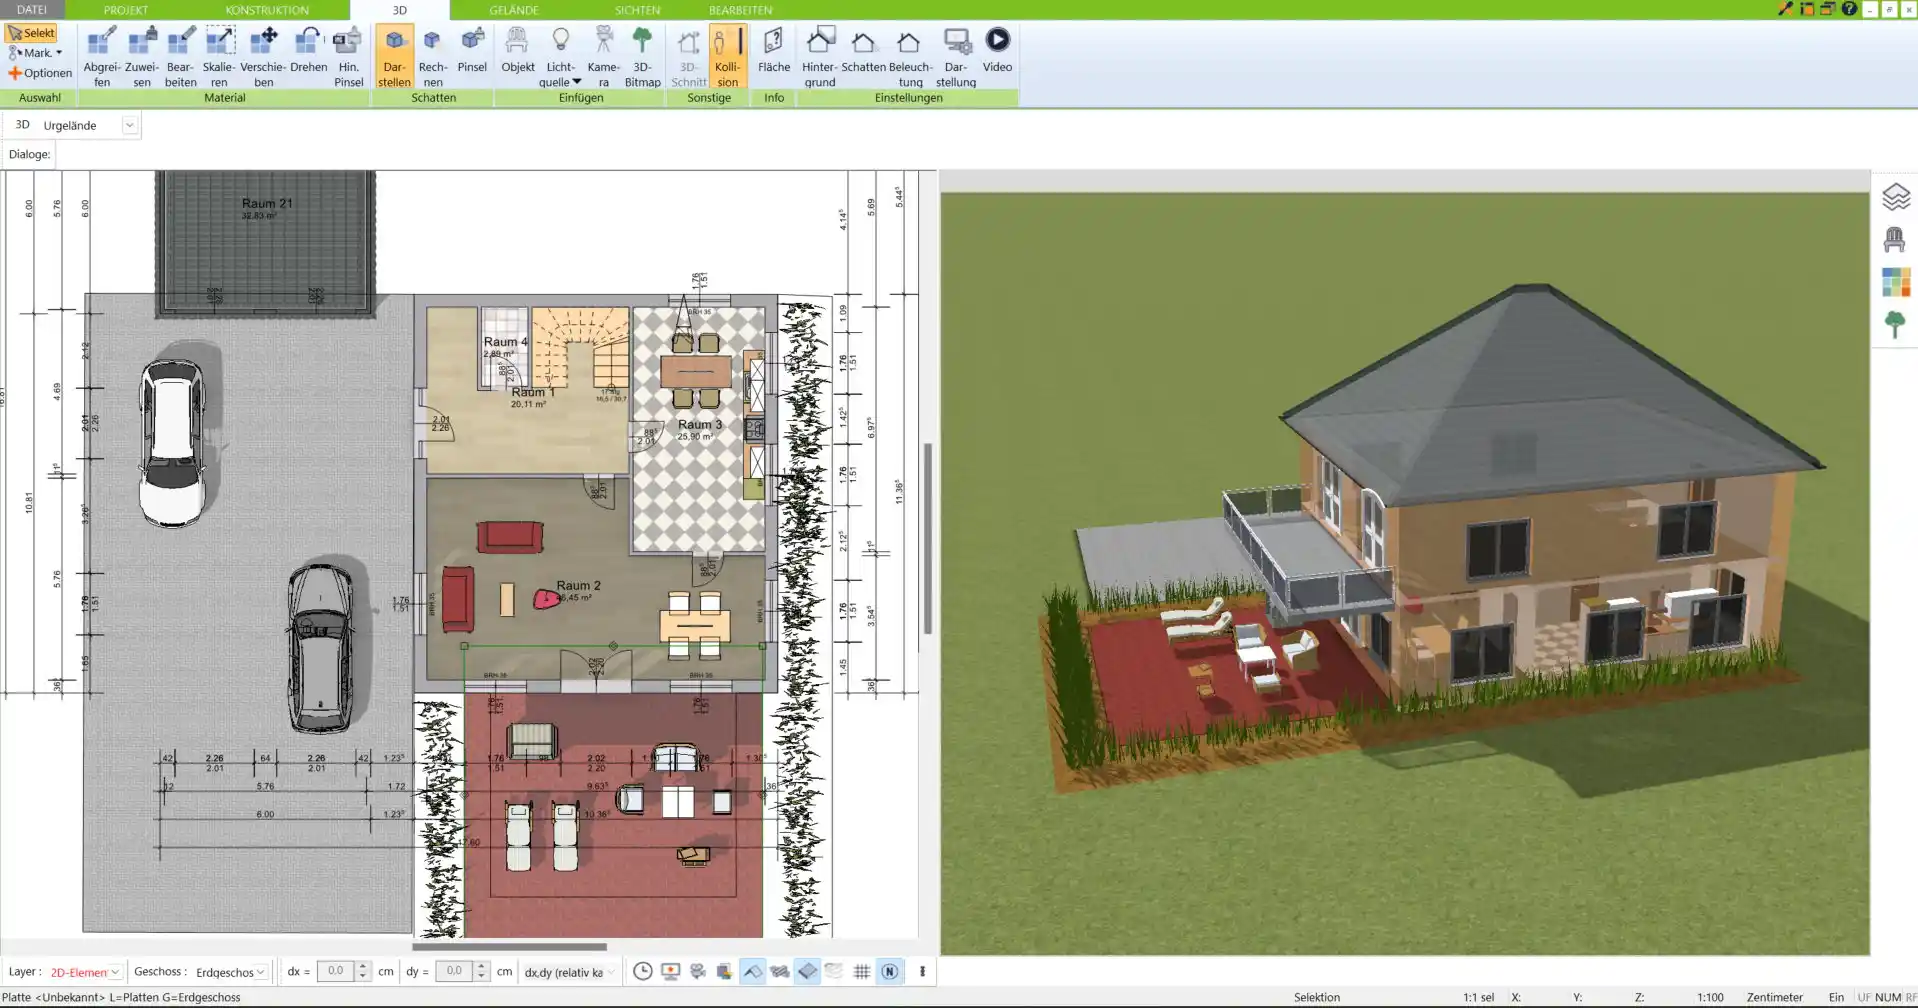The width and height of the screenshot is (1918, 1008).
Task: Insert a 3D-Bitmap tree
Action: (642, 57)
